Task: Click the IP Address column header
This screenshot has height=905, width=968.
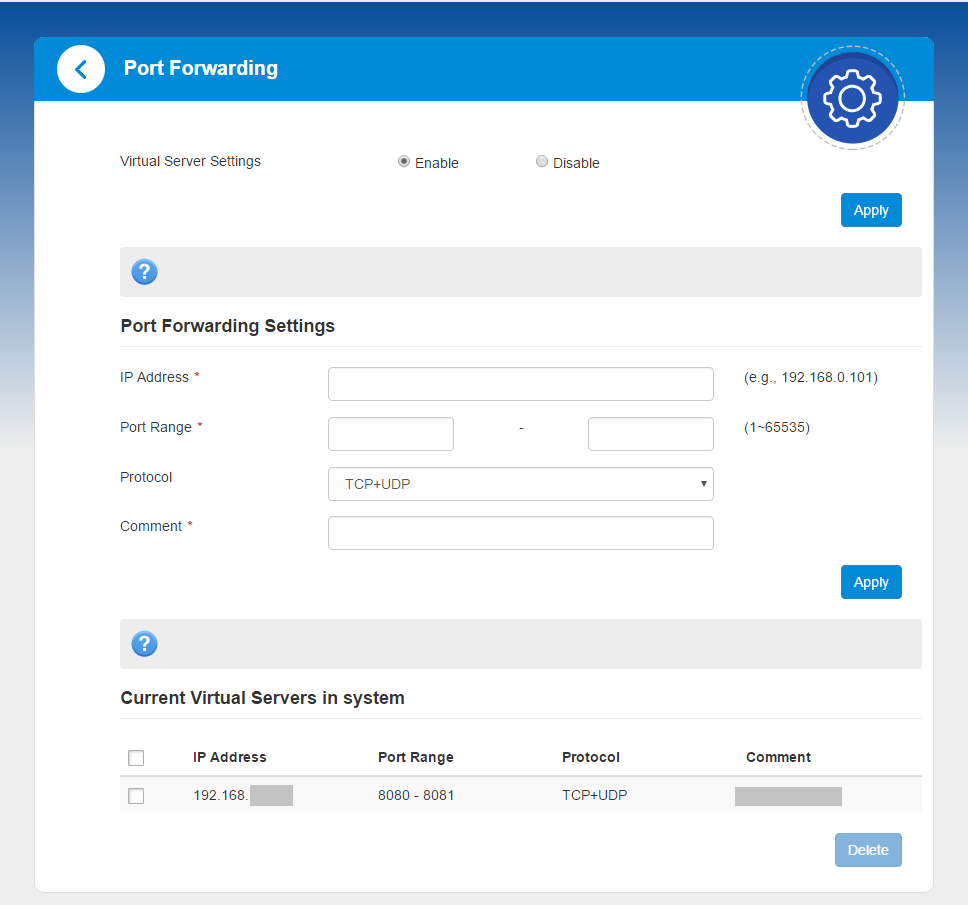Action: click(230, 757)
